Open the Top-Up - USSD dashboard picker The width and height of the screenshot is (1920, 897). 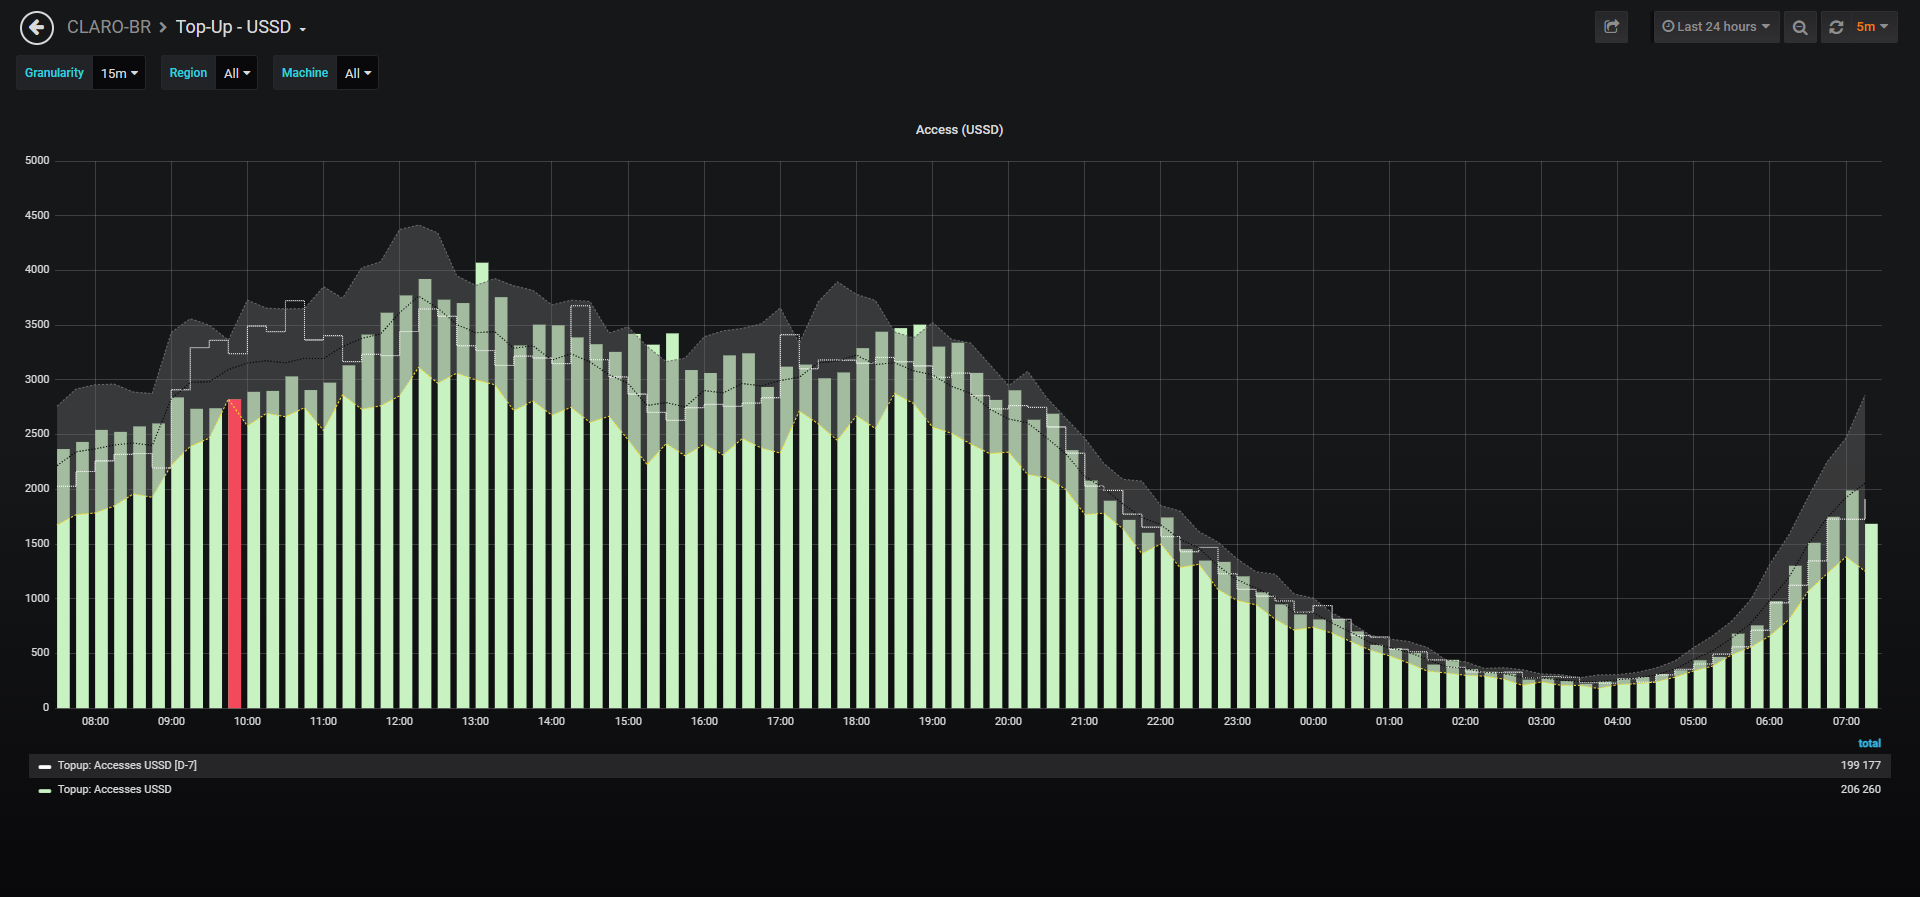(x=241, y=27)
